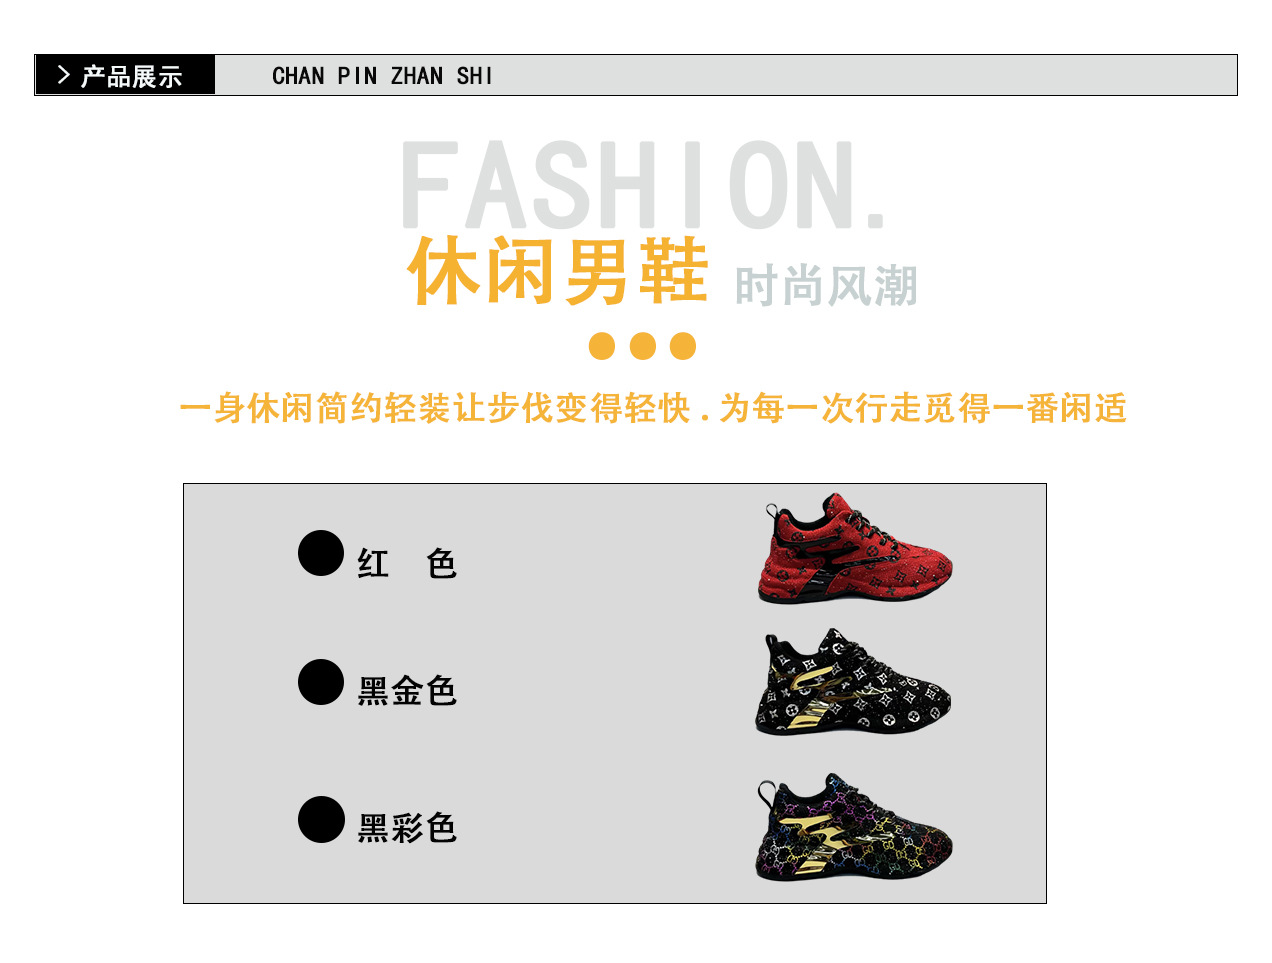Screen dimensions: 1272x963
Task: Click the orange slogan sentence
Action: pos(653,408)
